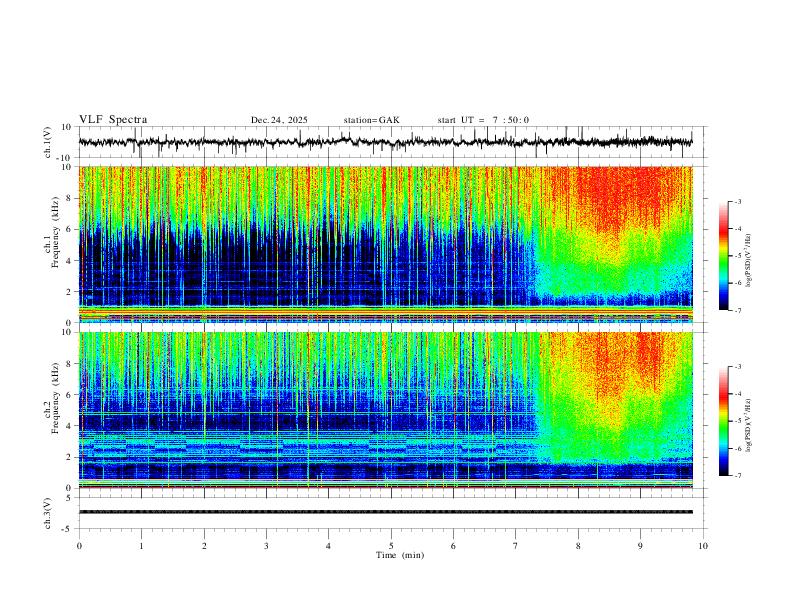Screen dimensions: 792x612
Task: Click the ch.2 "Frequency (kHz)" axis label
Action: coord(56,398)
